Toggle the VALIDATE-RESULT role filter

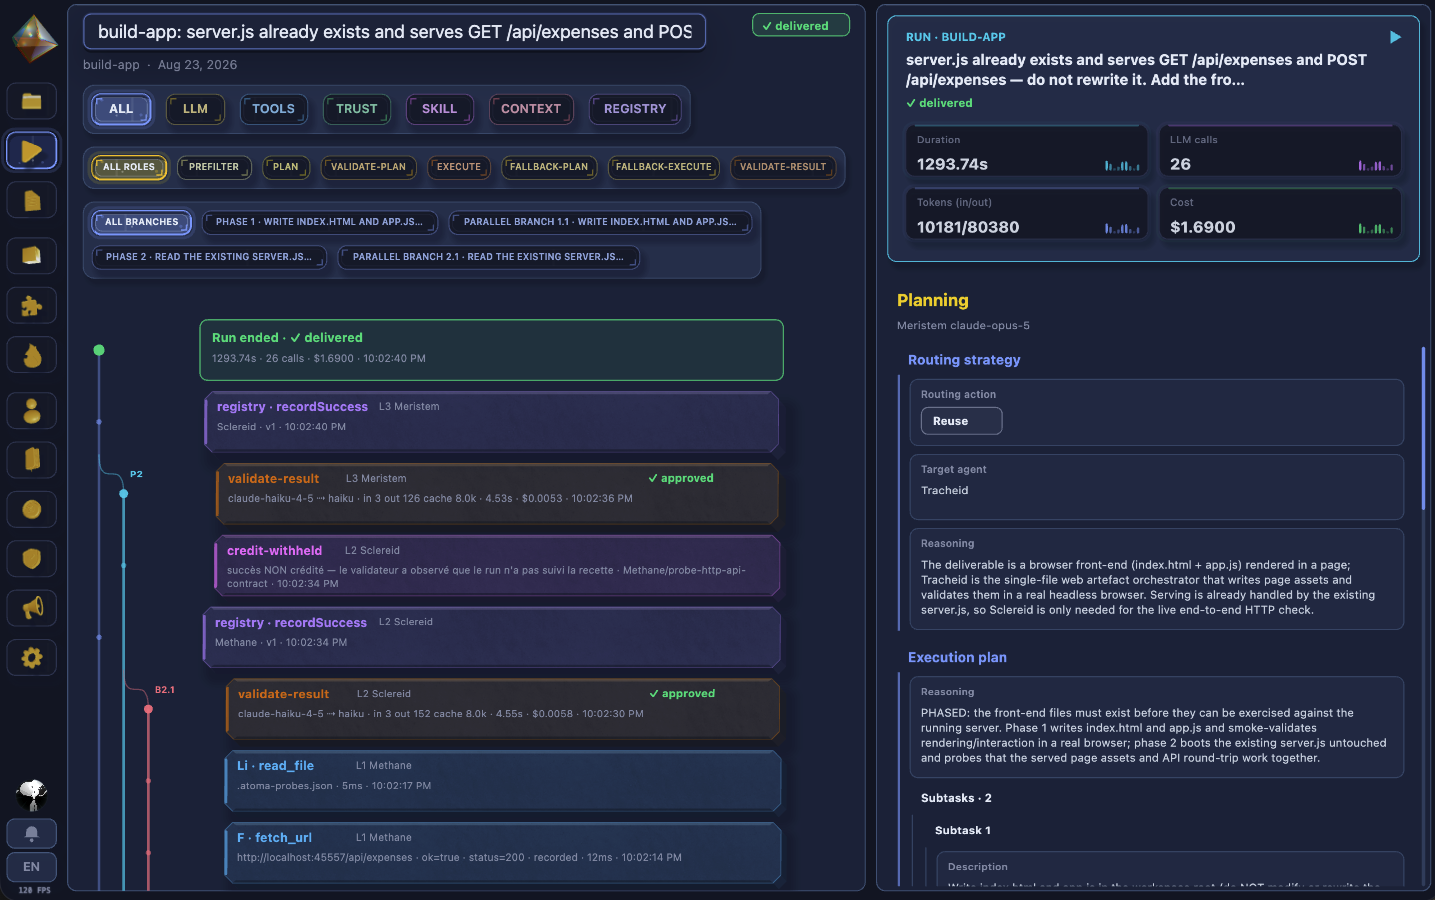click(x=783, y=167)
